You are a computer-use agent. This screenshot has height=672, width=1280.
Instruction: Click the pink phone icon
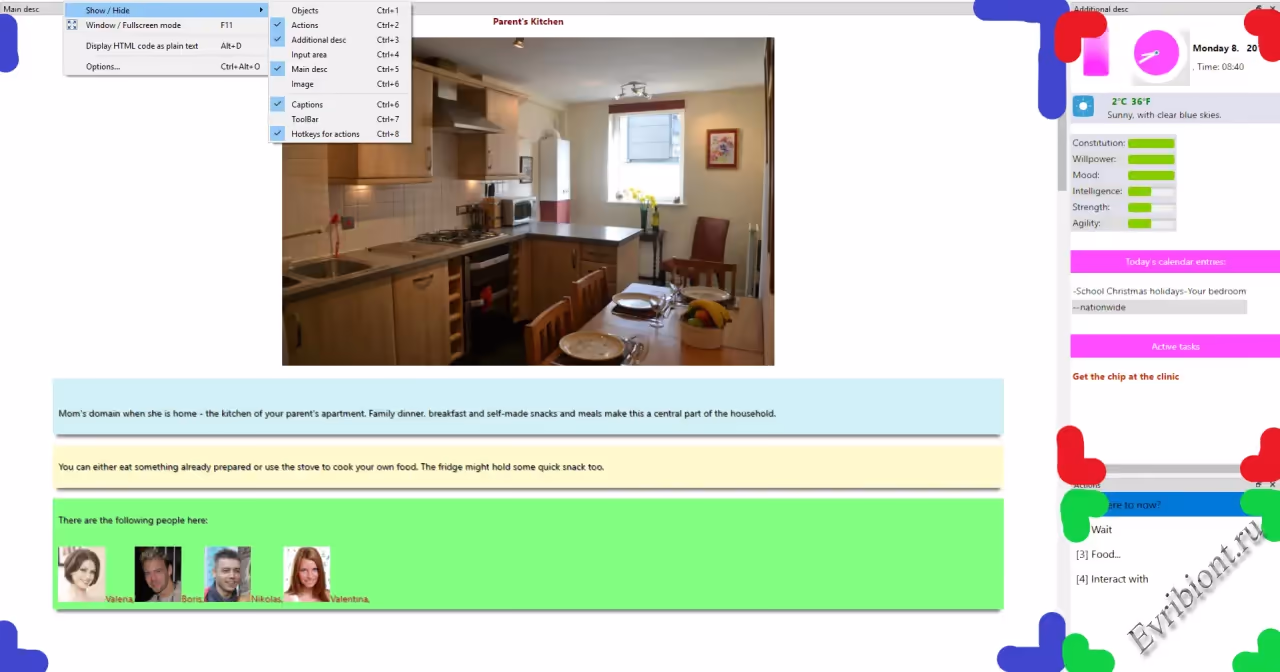point(1096,53)
